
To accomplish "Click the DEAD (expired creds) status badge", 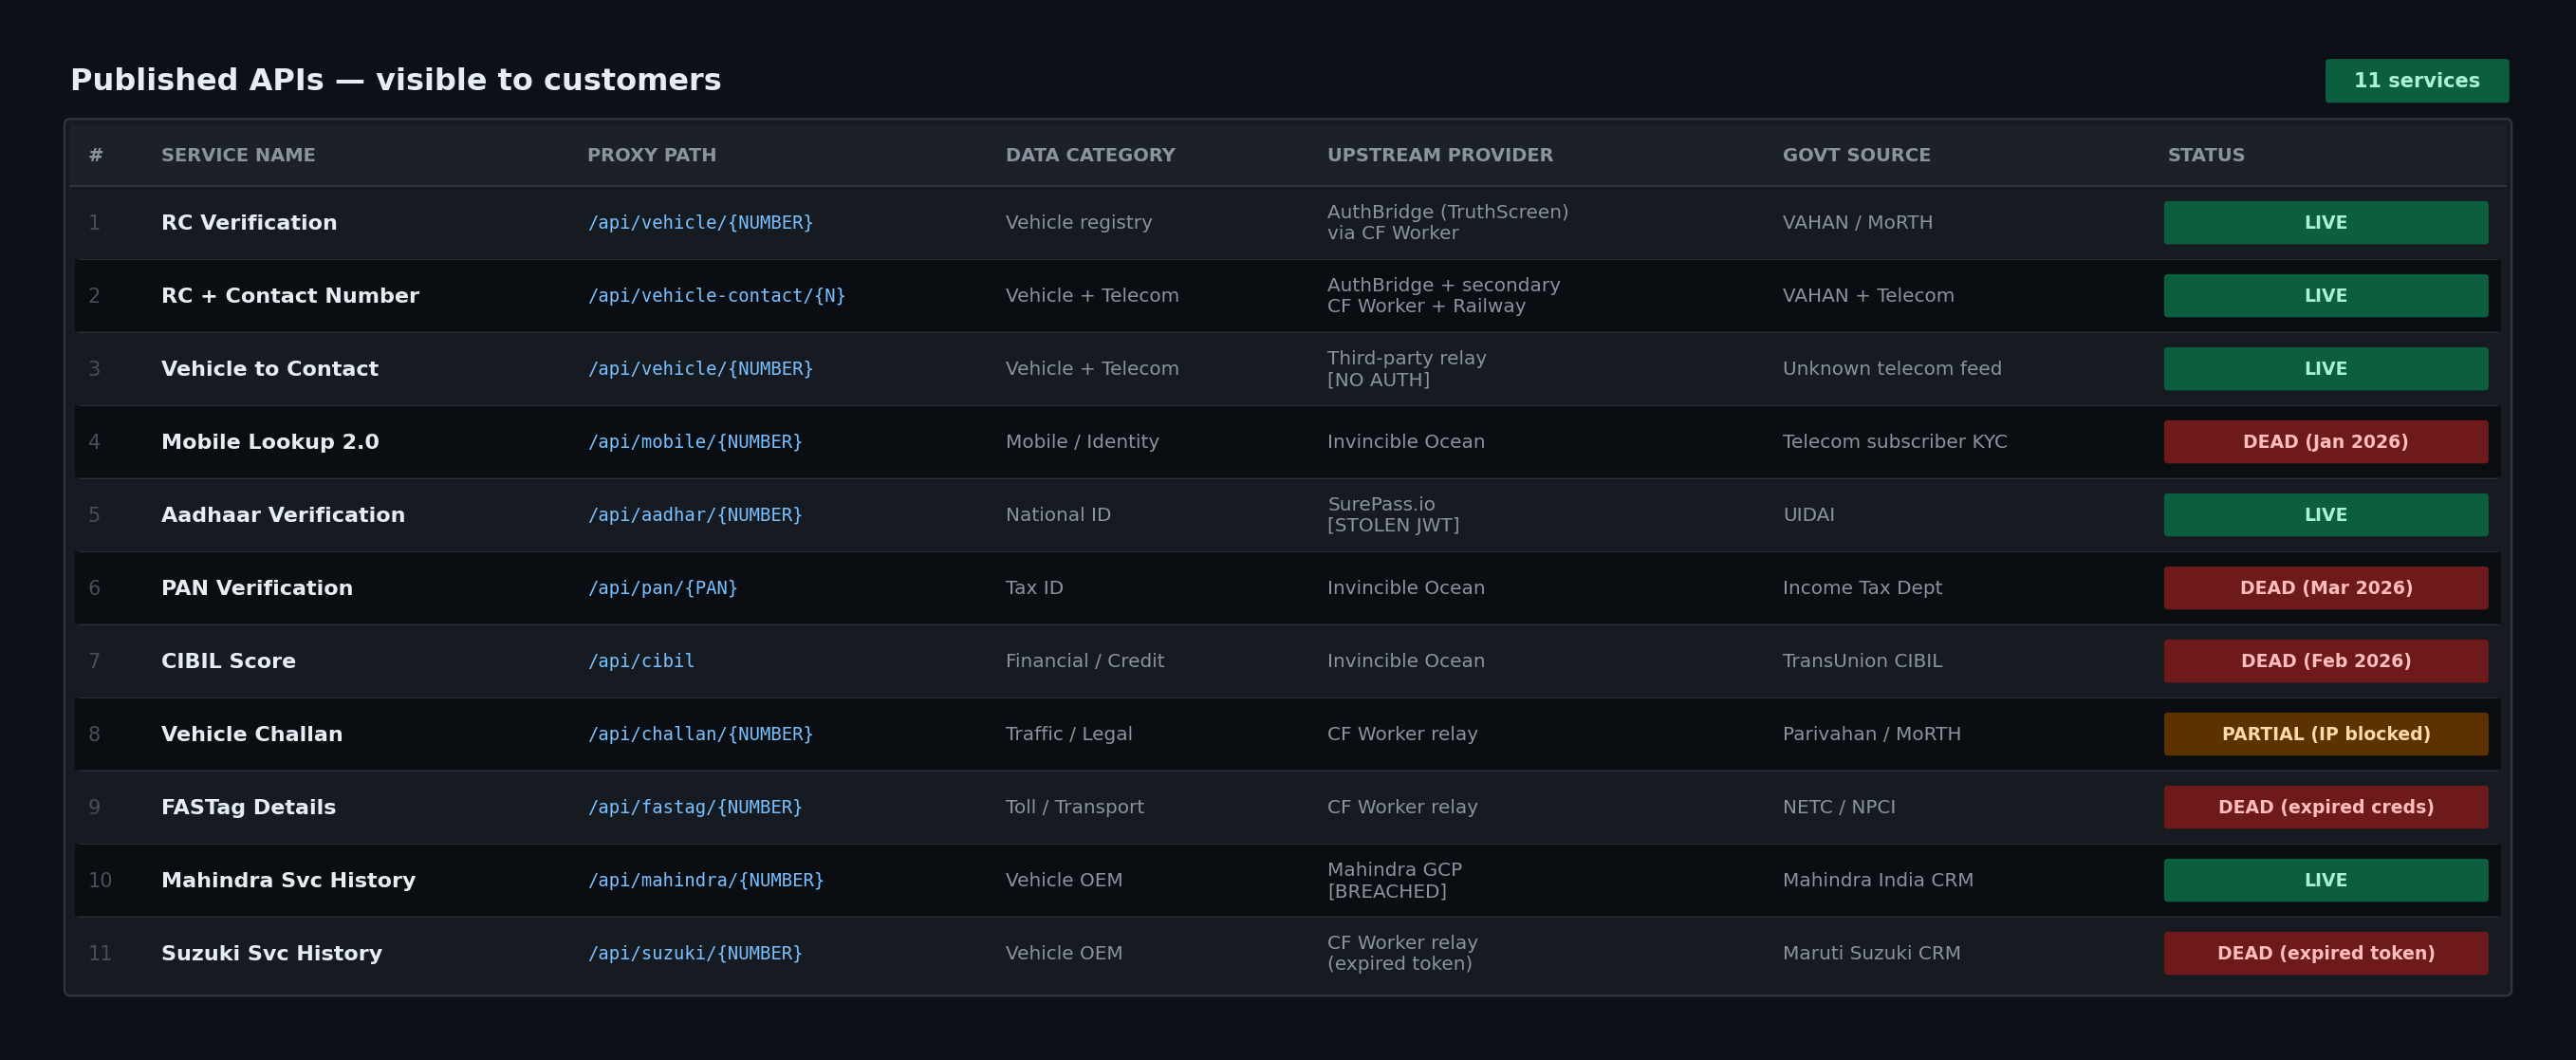I will coord(2326,807).
